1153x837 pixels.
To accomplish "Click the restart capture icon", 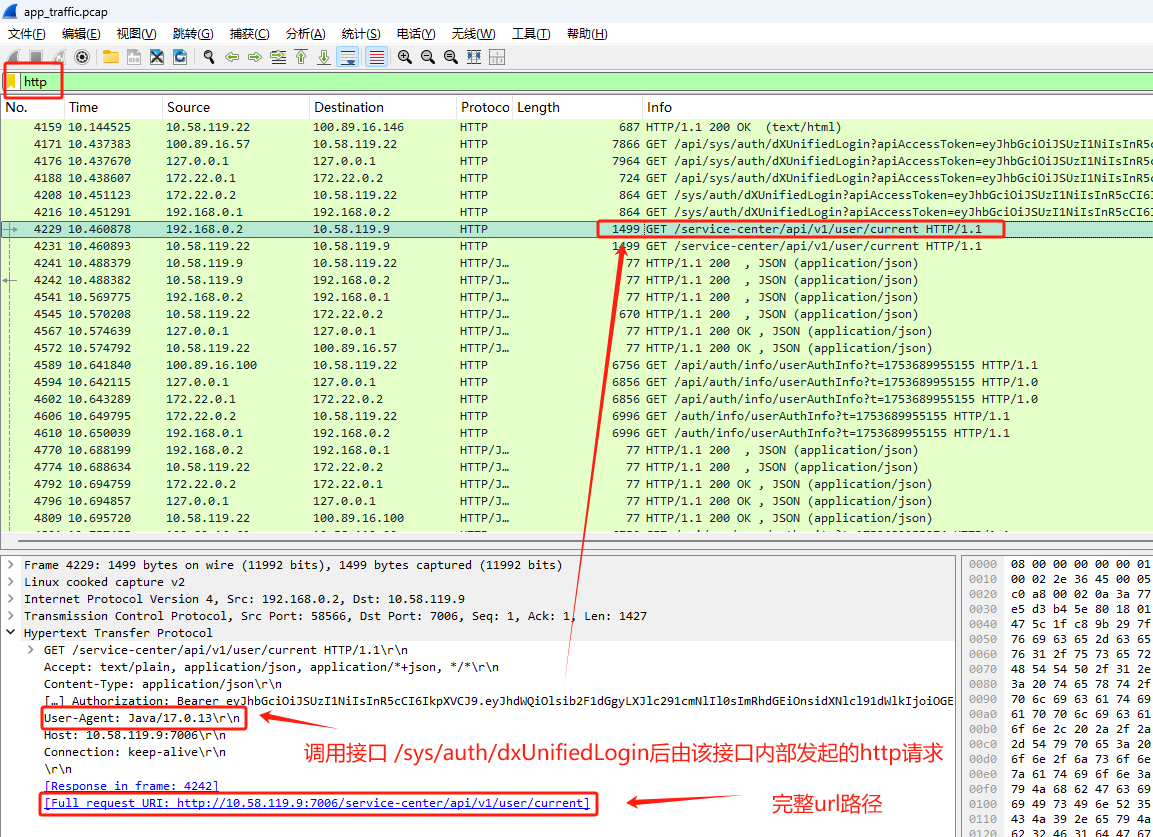I will 59,57.
